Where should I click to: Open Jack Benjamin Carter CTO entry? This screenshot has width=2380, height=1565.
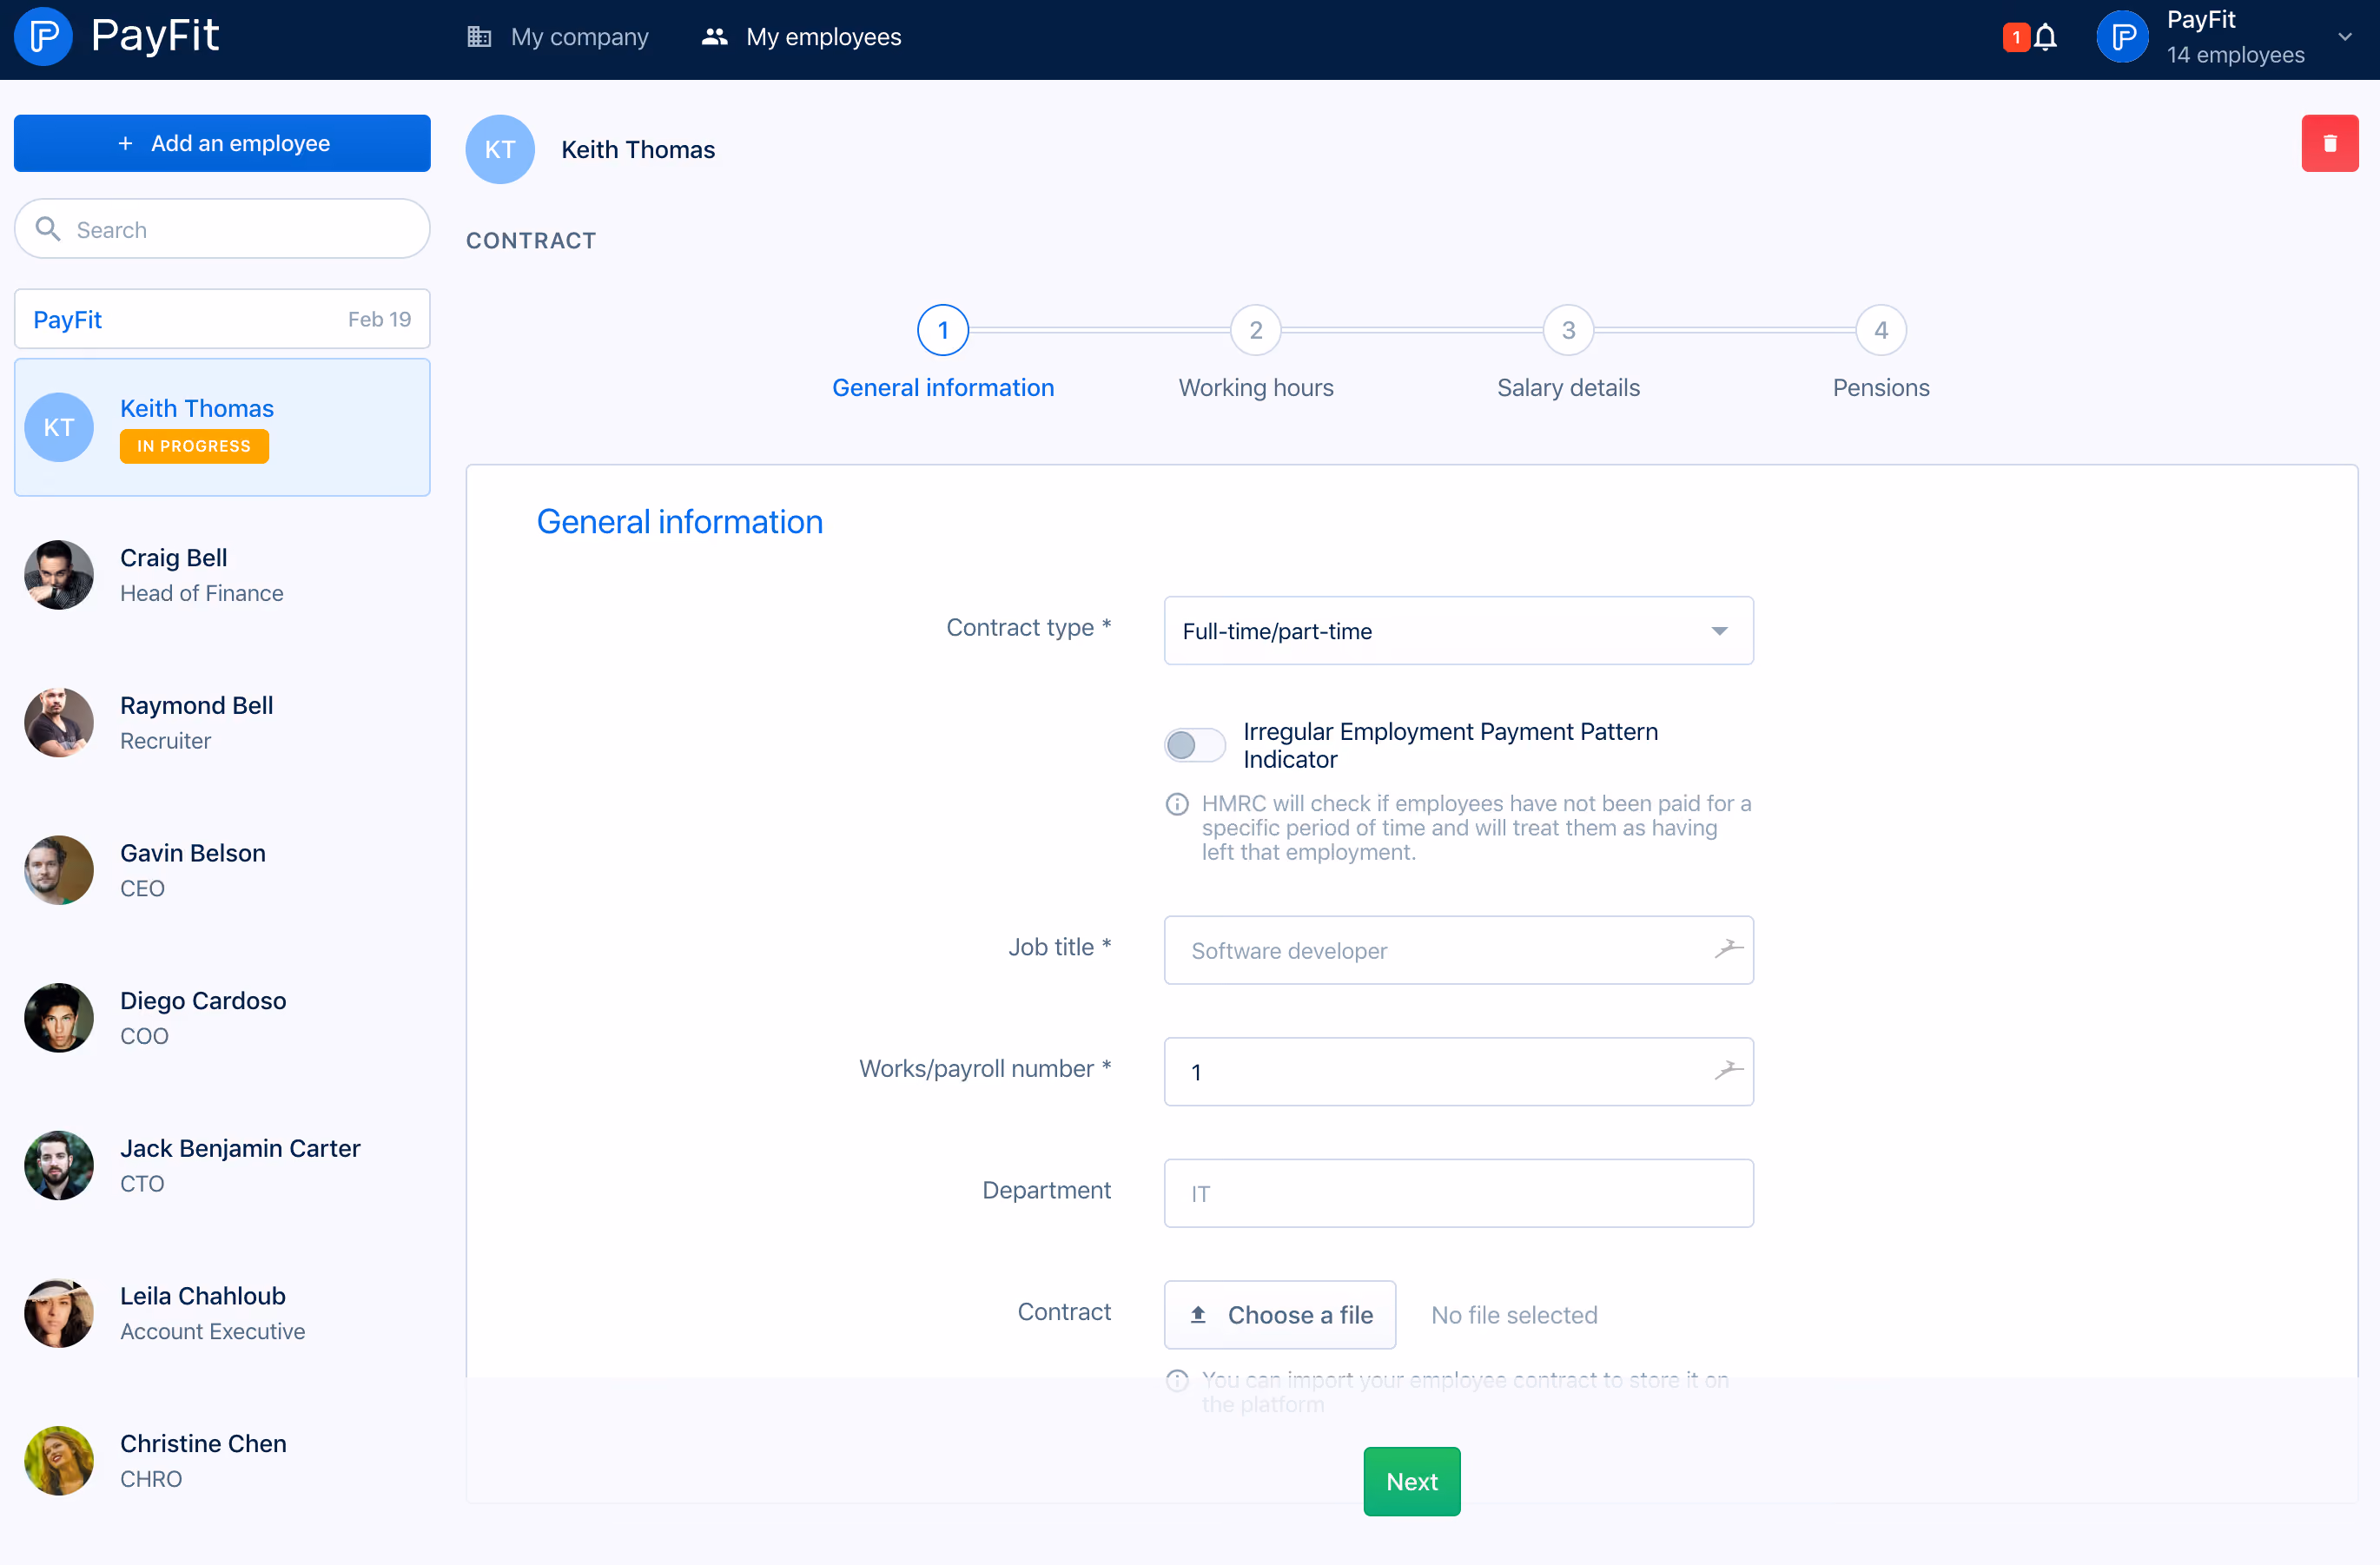222,1165
